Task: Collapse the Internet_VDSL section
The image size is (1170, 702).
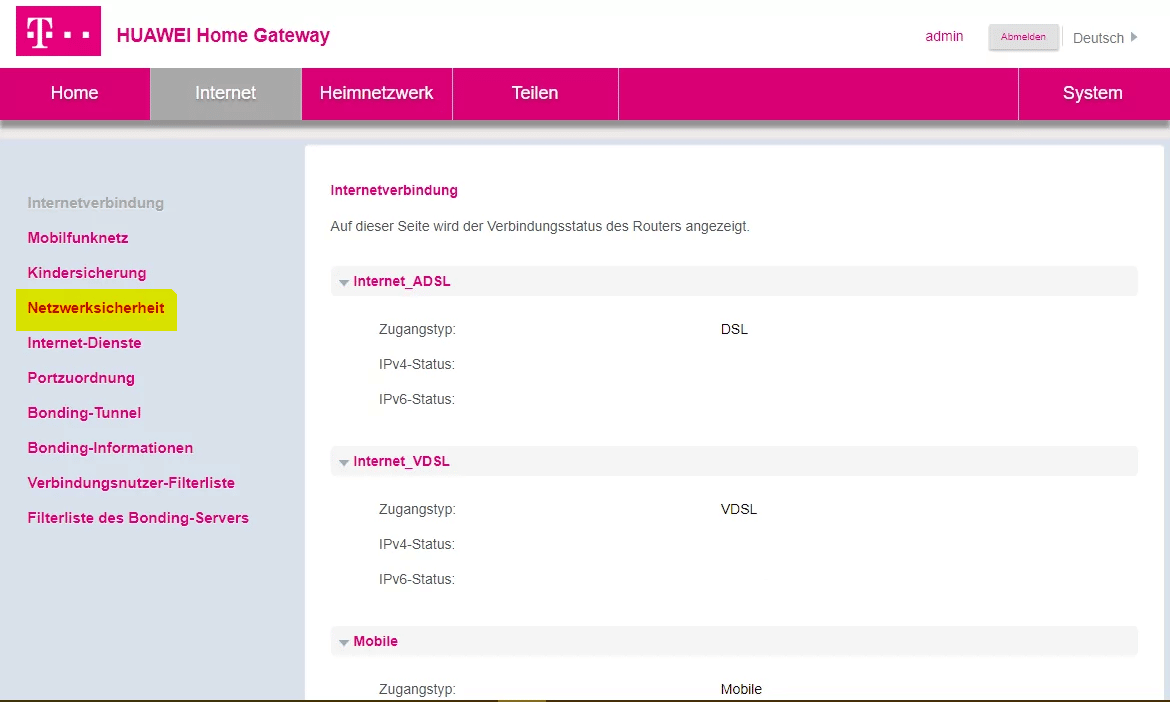Action: coord(344,461)
